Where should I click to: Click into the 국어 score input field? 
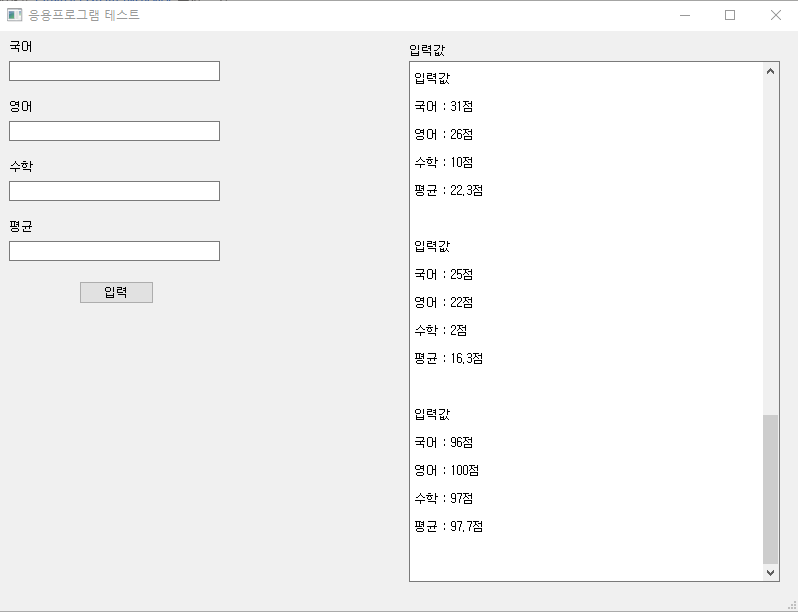coord(115,71)
